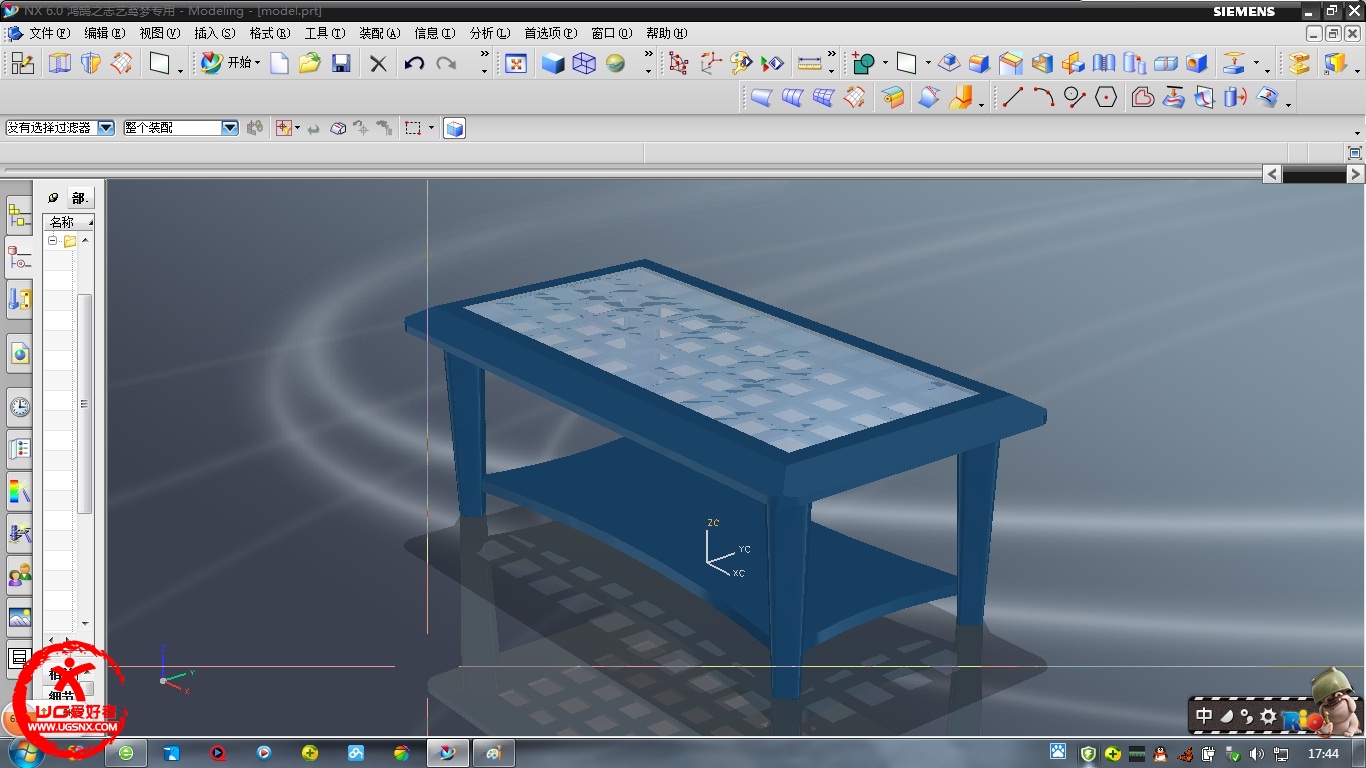Open the color palette sidebar tab

coord(19,491)
